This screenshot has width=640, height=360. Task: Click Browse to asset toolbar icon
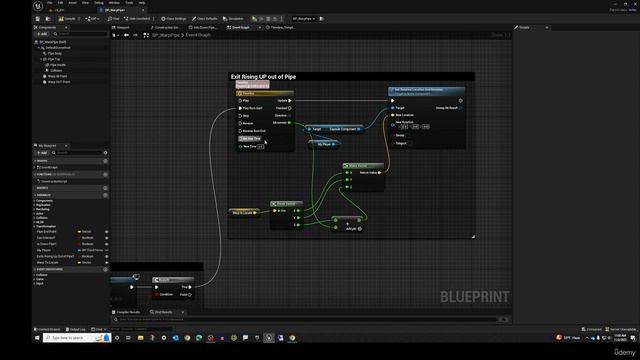48,19
